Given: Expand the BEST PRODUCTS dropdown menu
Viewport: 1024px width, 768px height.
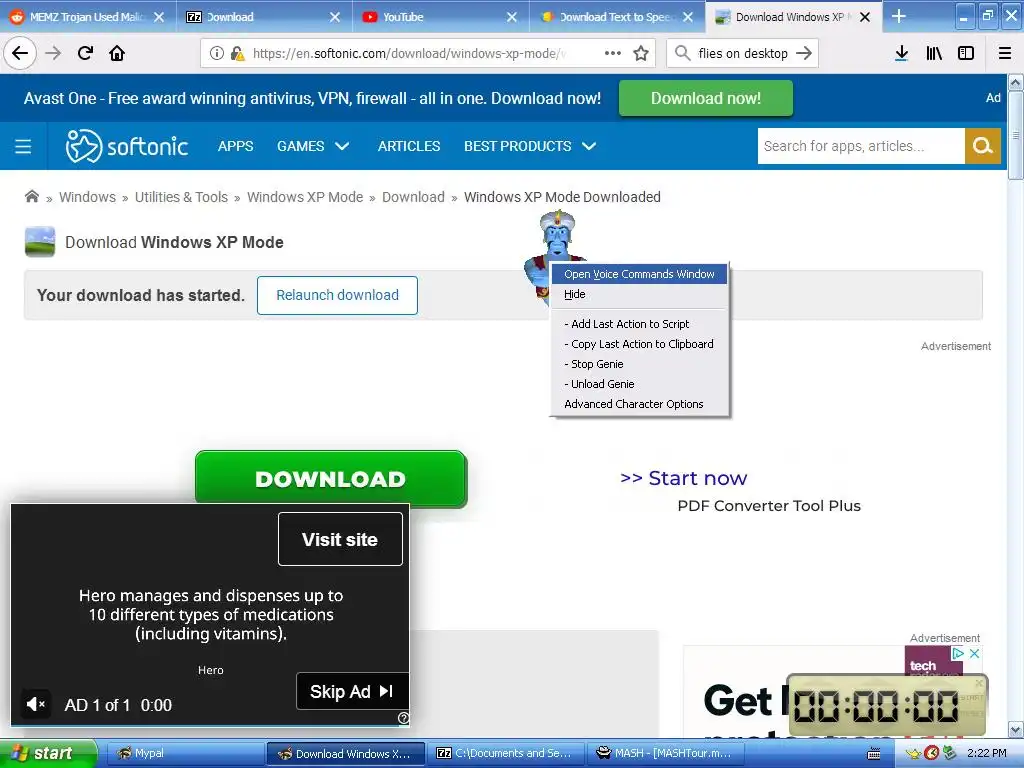Looking at the screenshot, I should click(530, 146).
